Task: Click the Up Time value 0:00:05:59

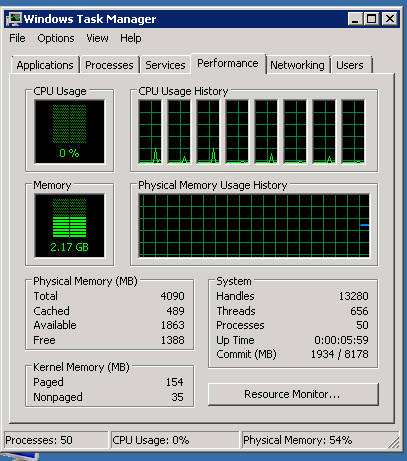Action: tap(341, 340)
